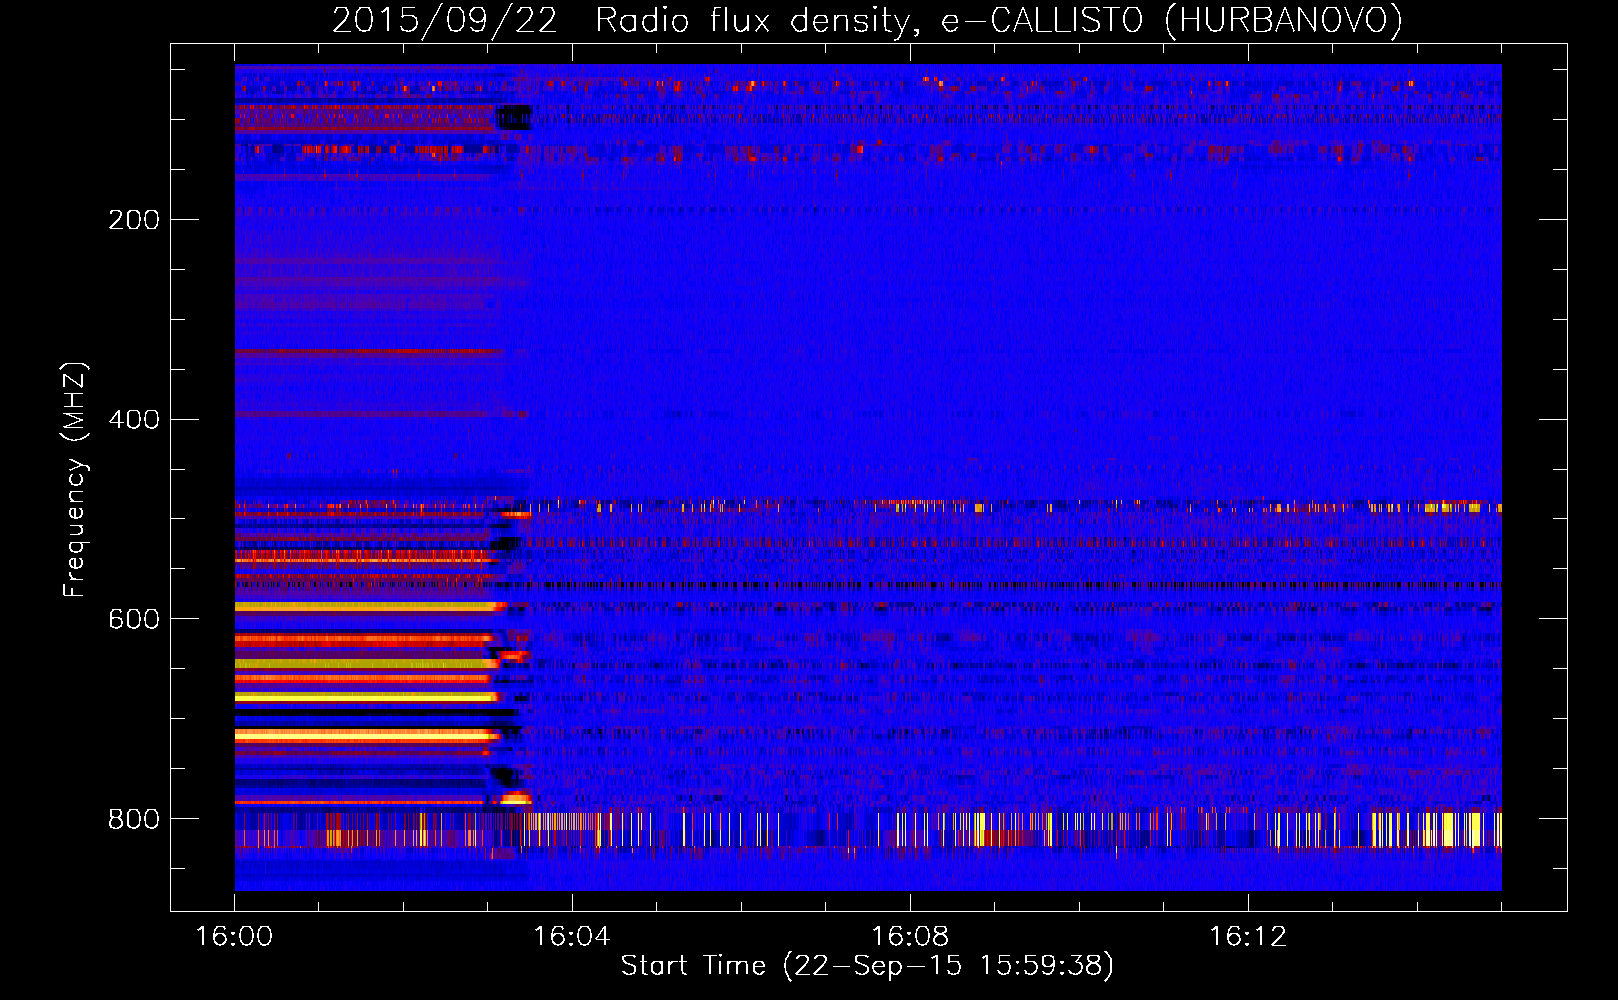Click the '16:00' time tick label

point(234,937)
